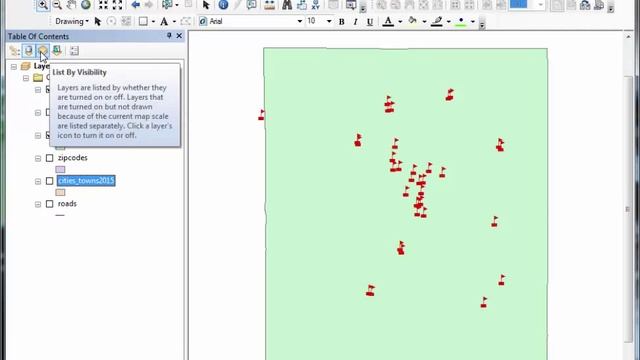Image resolution: width=640 pixels, height=360 pixels.
Task: Close the Table Of Contents panel
Action: point(179,36)
